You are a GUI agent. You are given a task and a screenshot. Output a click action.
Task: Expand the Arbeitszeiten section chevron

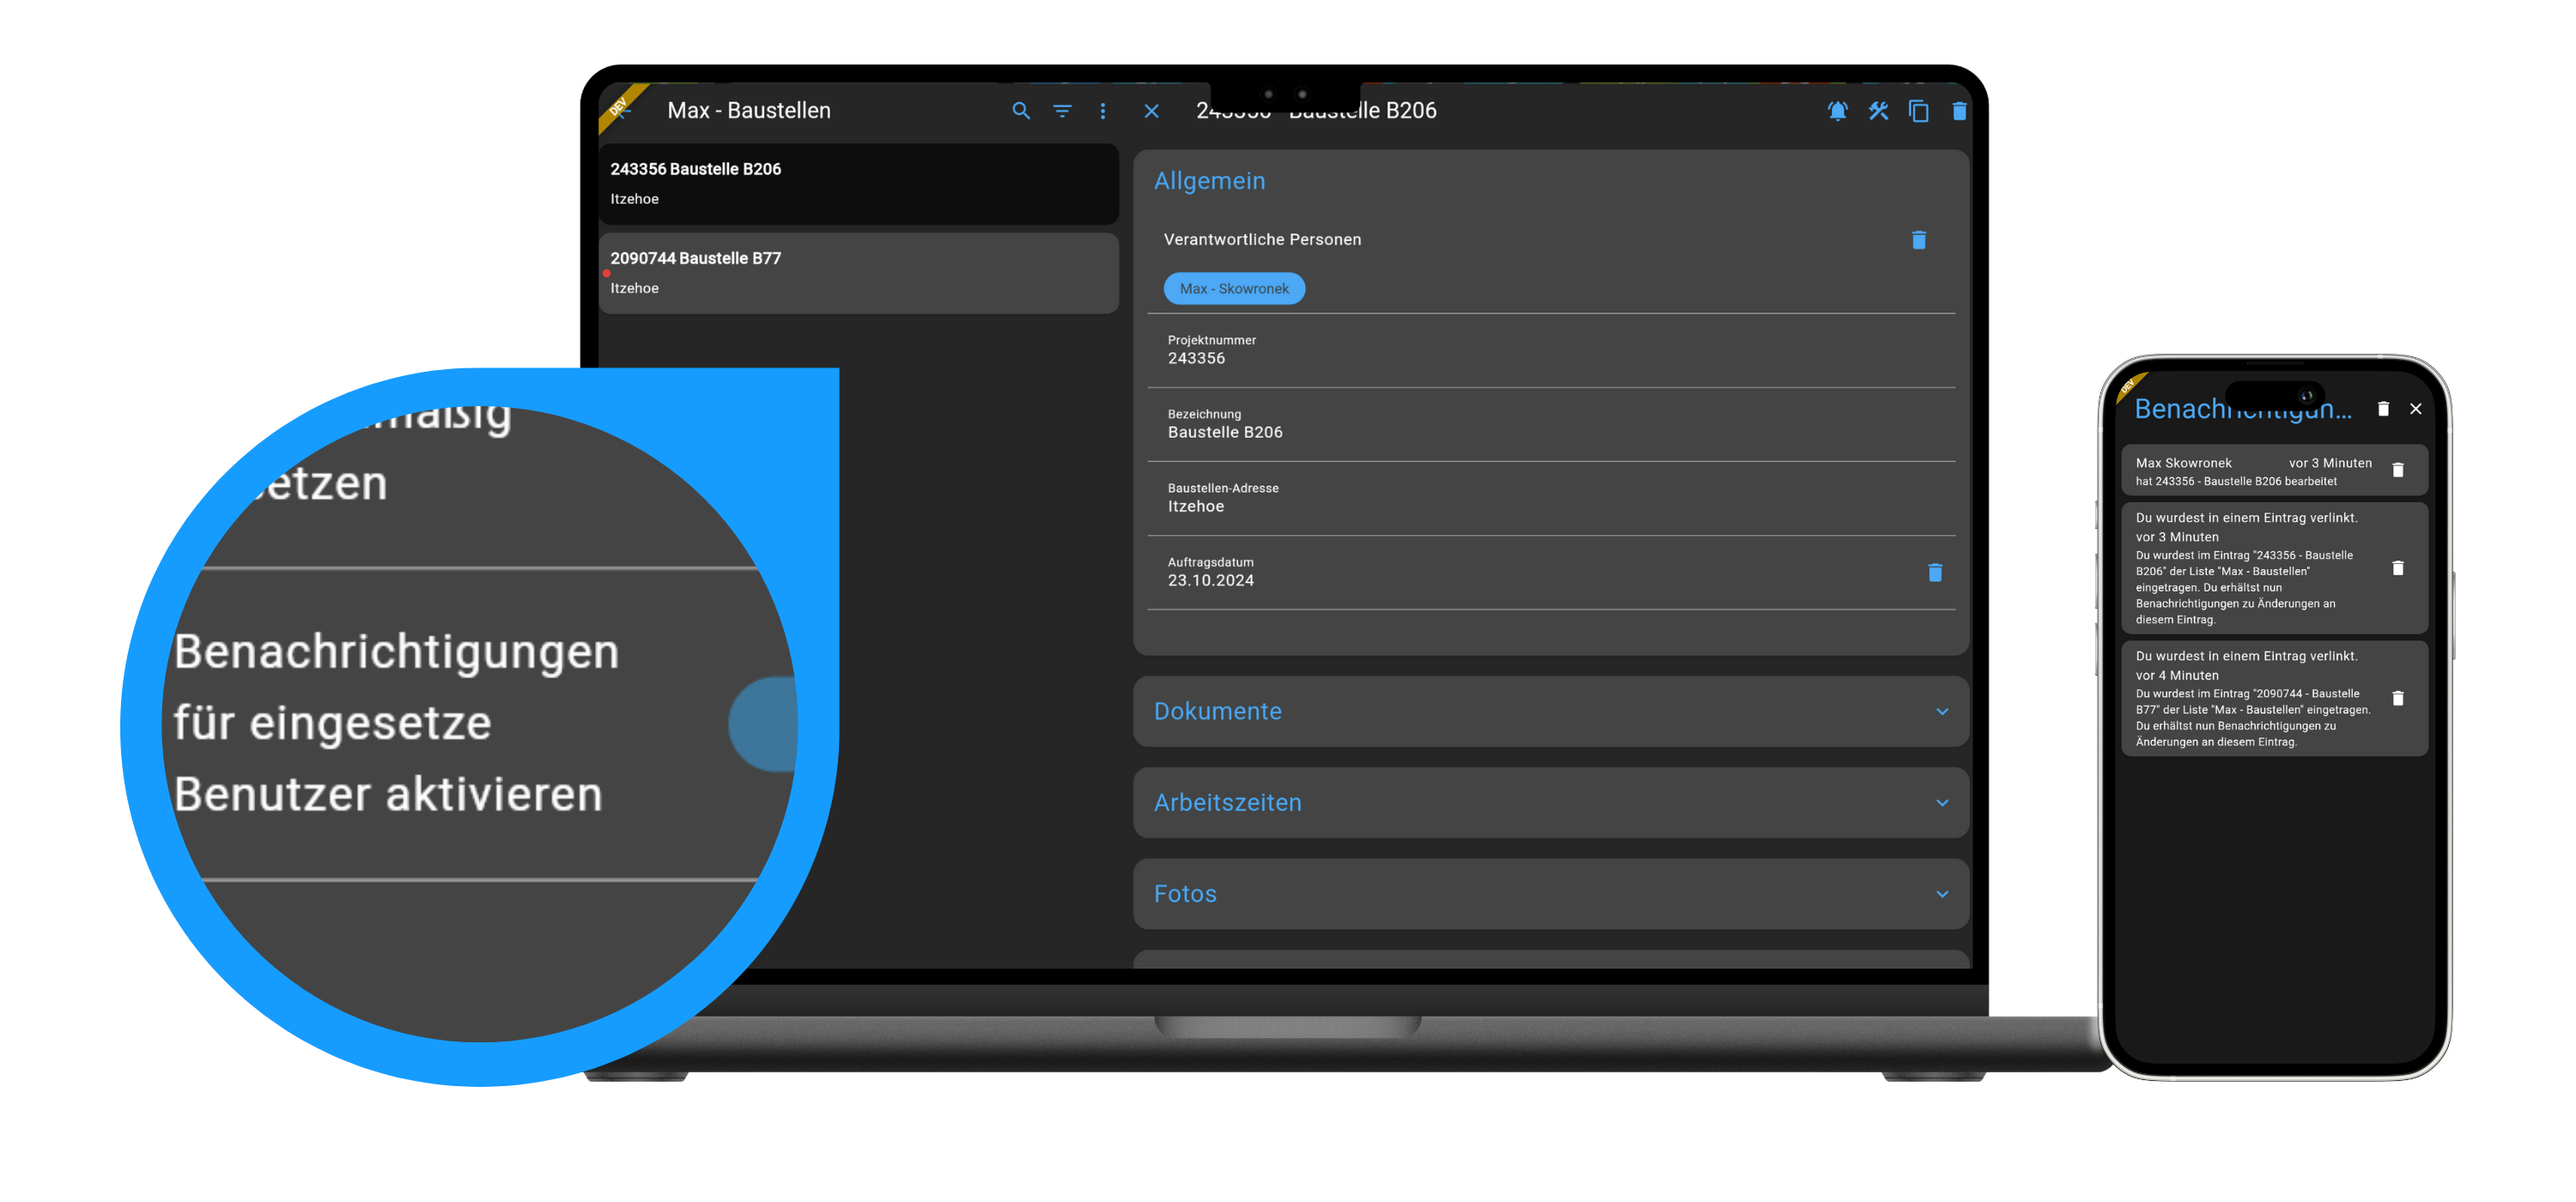tap(1942, 803)
